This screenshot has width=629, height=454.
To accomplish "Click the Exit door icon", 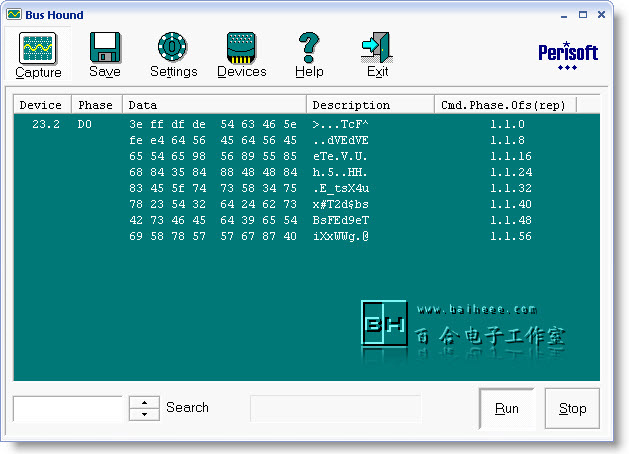I will tap(377, 47).
